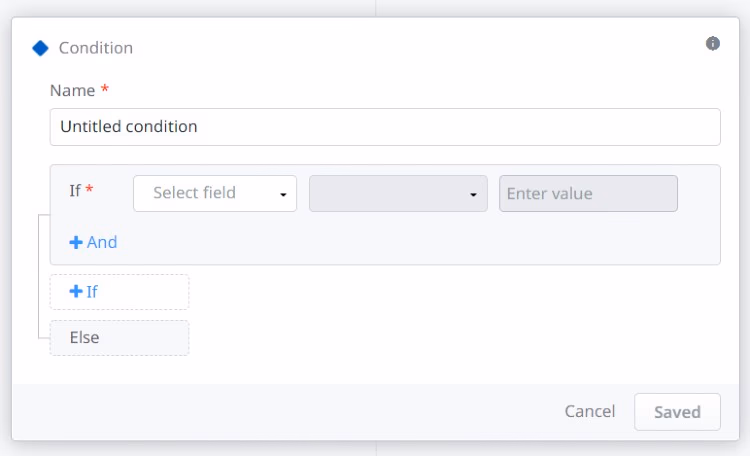
Task: Click the blue diamond Condition icon
Action: click(x=40, y=48)
